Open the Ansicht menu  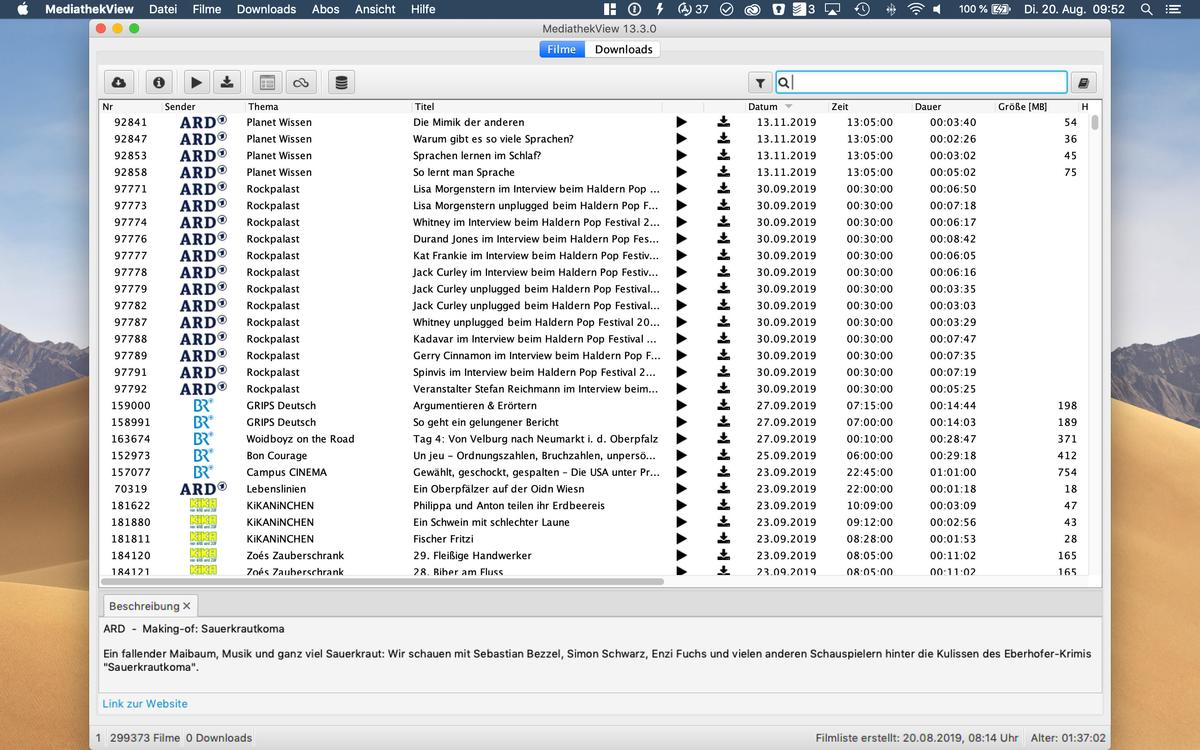375,9
